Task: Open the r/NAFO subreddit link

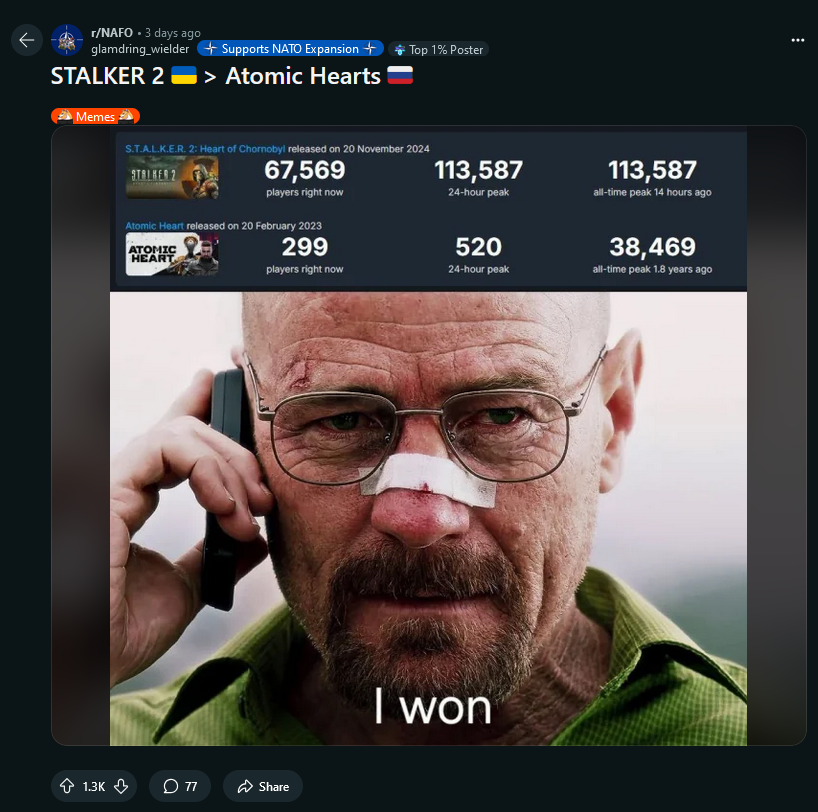Action: (112, 33)
